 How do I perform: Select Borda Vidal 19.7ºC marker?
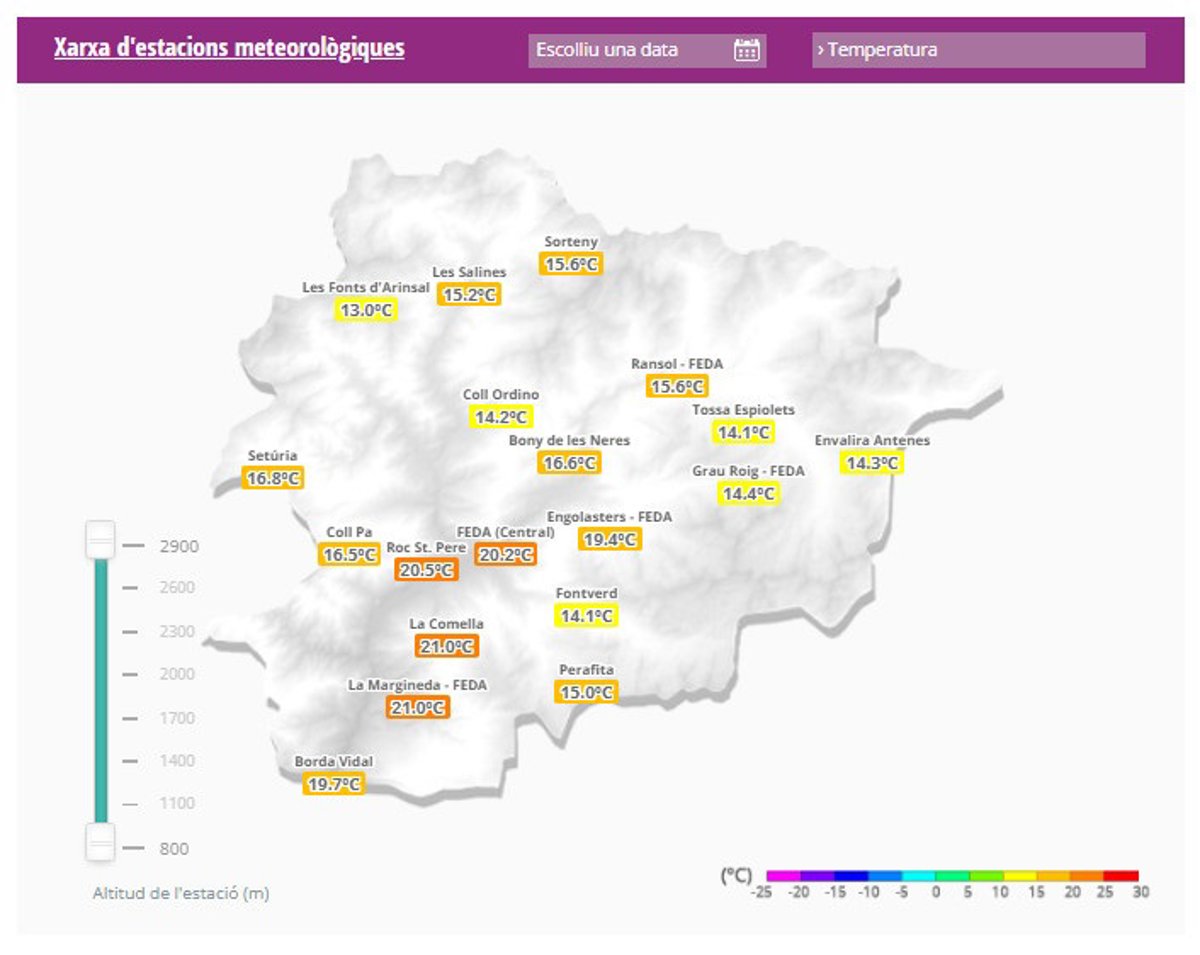333,784
